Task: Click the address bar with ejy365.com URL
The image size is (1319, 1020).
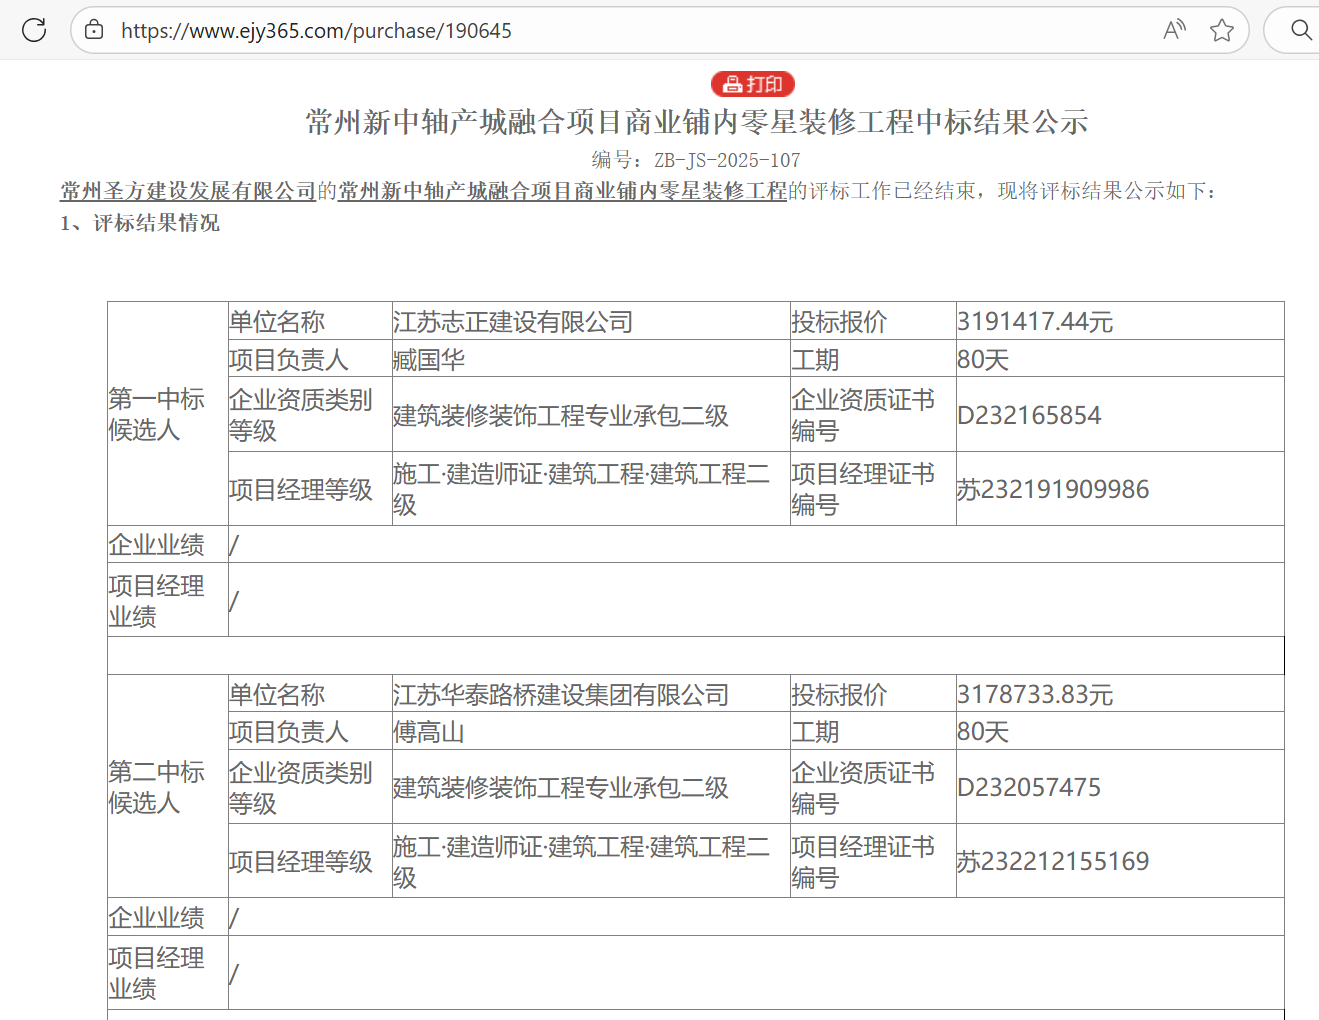Action: [x=600, y=30]
